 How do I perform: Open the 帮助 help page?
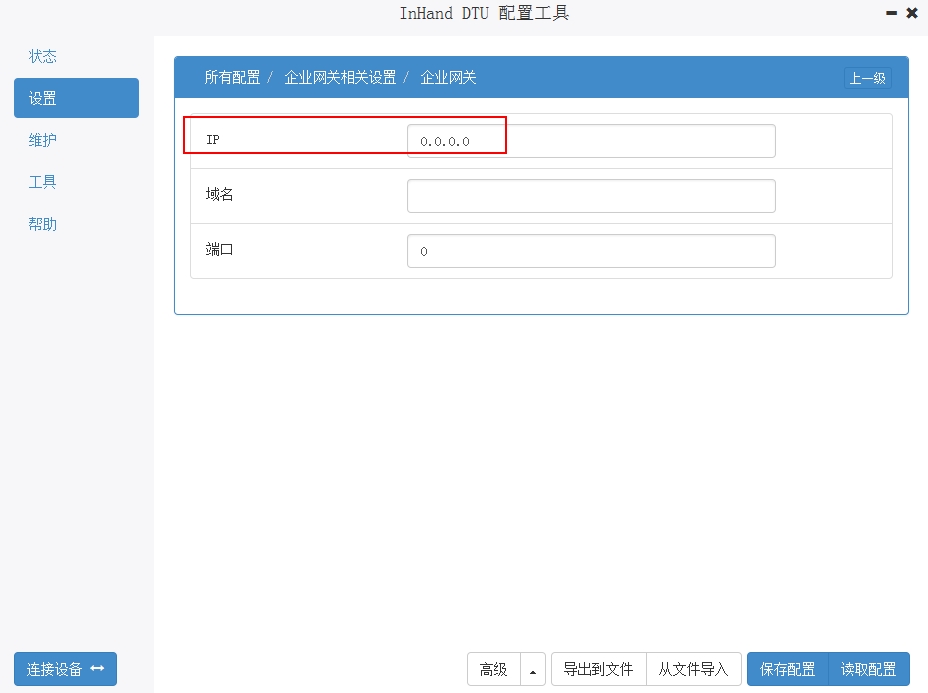point(43,224)
